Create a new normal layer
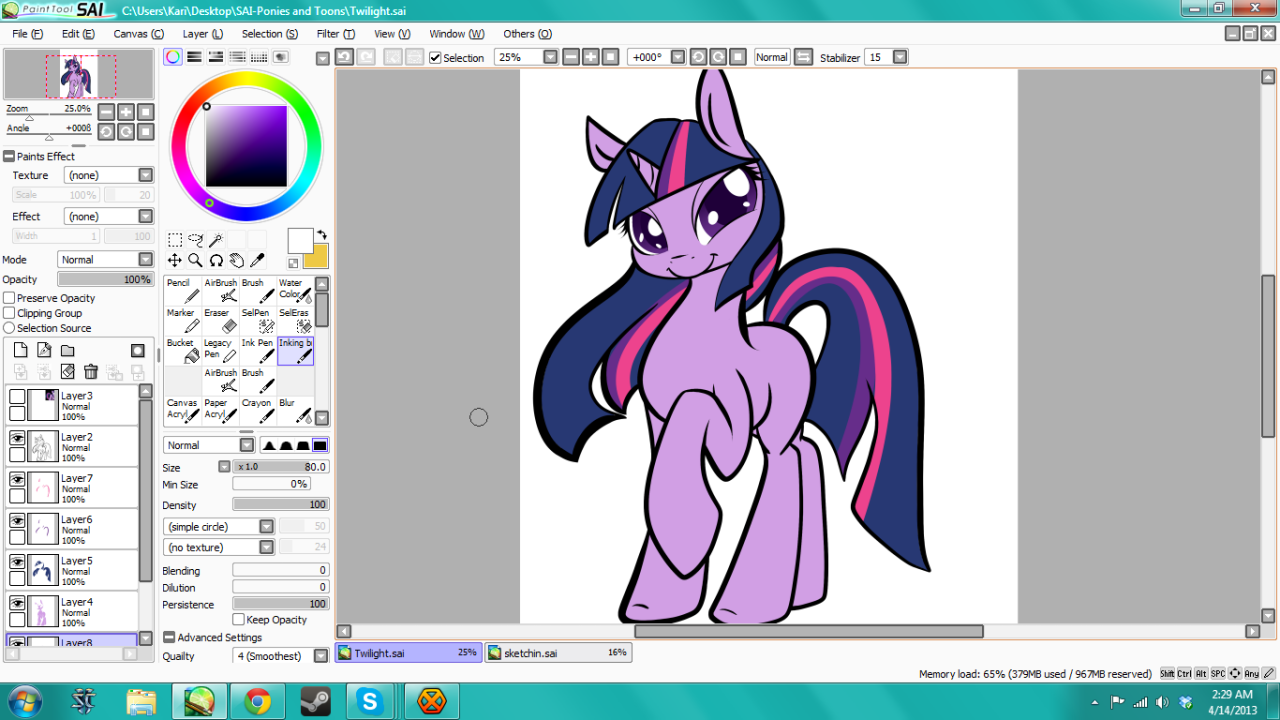1280x720 pixels. tap(20, 350)
